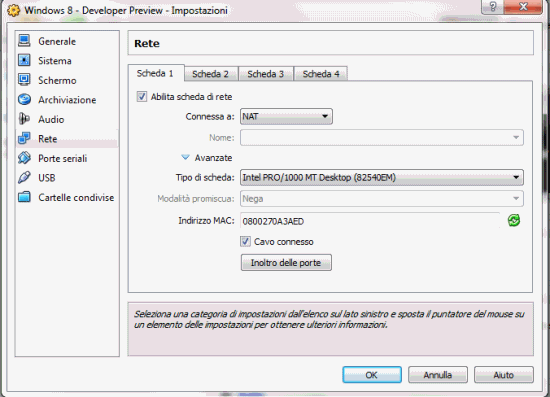Select Audio category label
The width and height of the screenshot is (550, 397).
[51, 119]
